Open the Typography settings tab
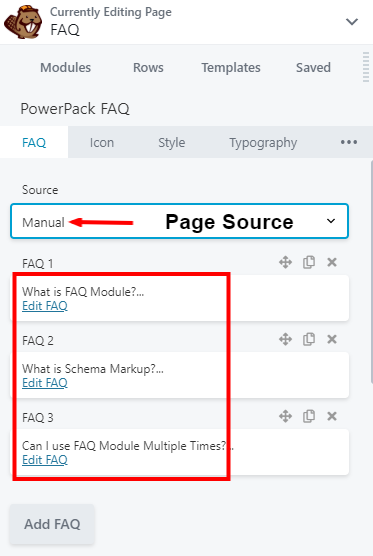The width and height of the screenshot is (373, 556). pyautogui.click(x=263, y=142)
